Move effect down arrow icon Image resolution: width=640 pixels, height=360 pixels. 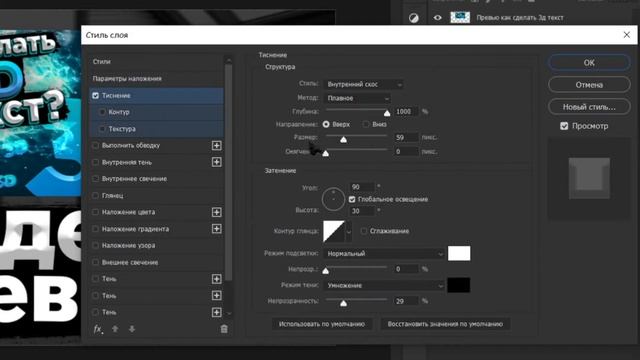point(132,329)
